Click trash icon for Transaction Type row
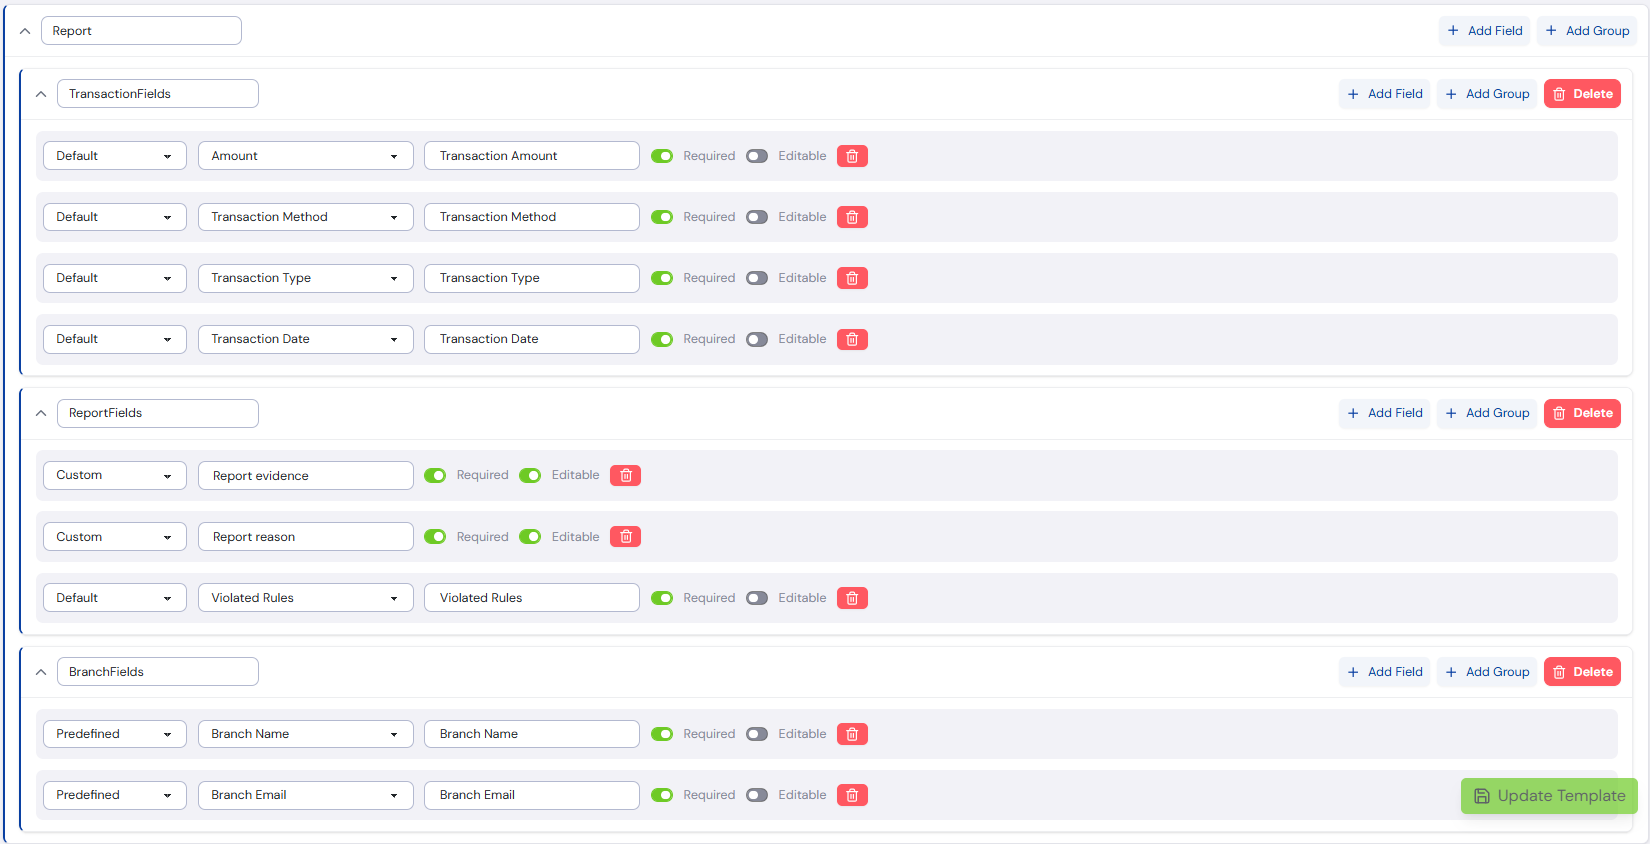Viewport: 1650px width, 844px height. click(x=852, y=278)
